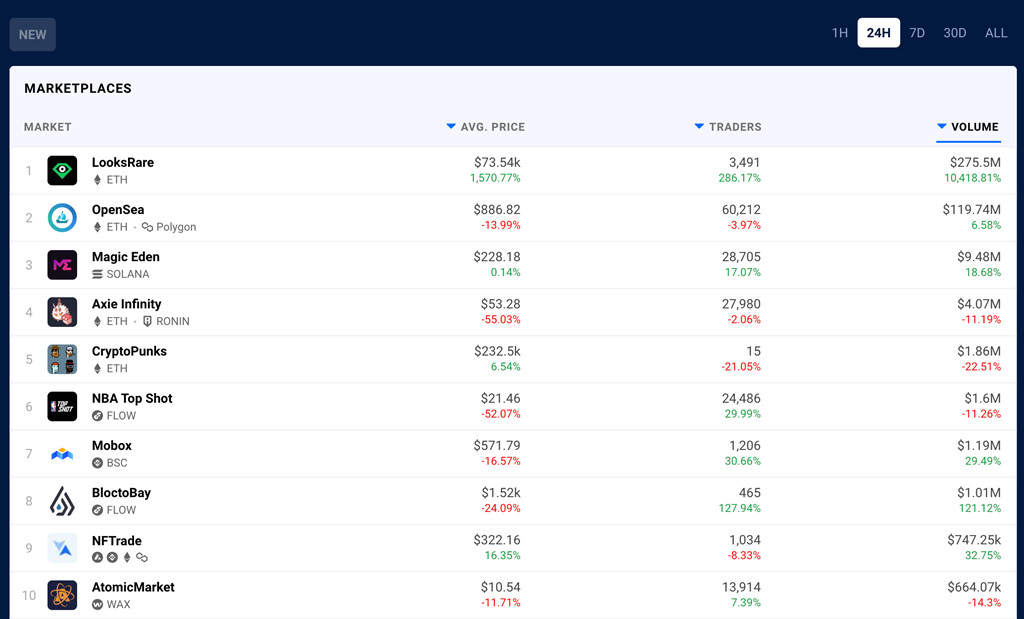Click the OpenSea sailboat logo
Image resolution: width=1024 pixels, height=619 pixels.
click(62, 217)
